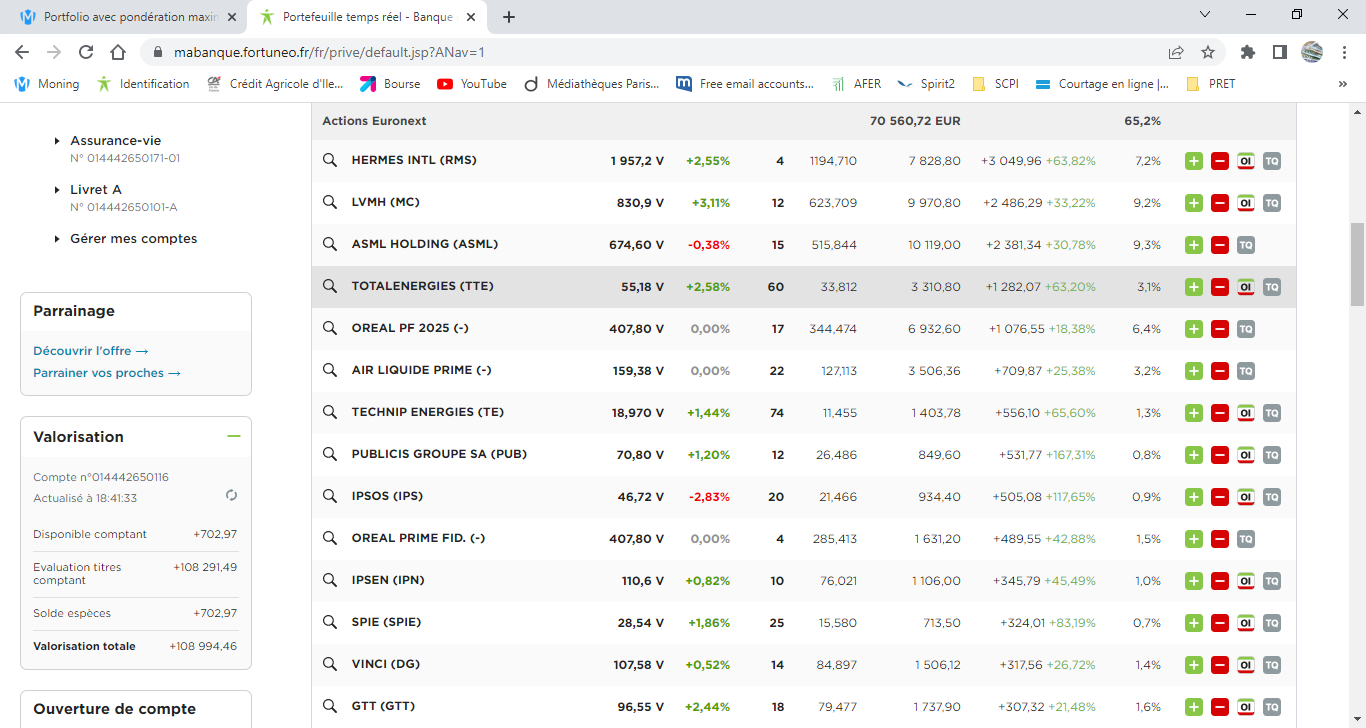Viewport: 1366px width, 728px height.
Task: Click LVMH price 830,9 V
Action: coord(640,202)
